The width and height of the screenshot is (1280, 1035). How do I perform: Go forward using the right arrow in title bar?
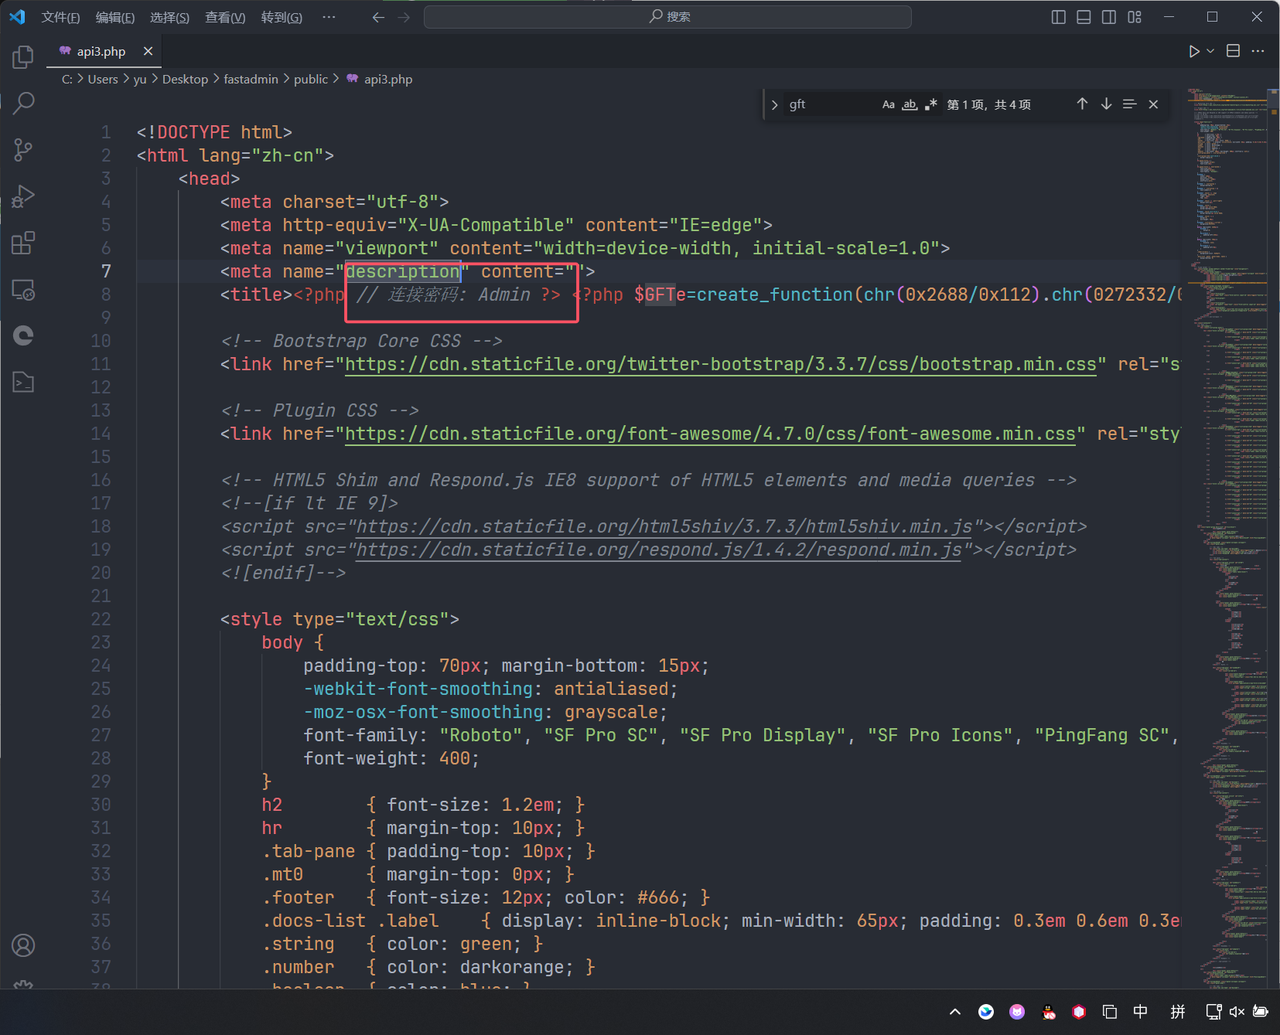point(404,17)
